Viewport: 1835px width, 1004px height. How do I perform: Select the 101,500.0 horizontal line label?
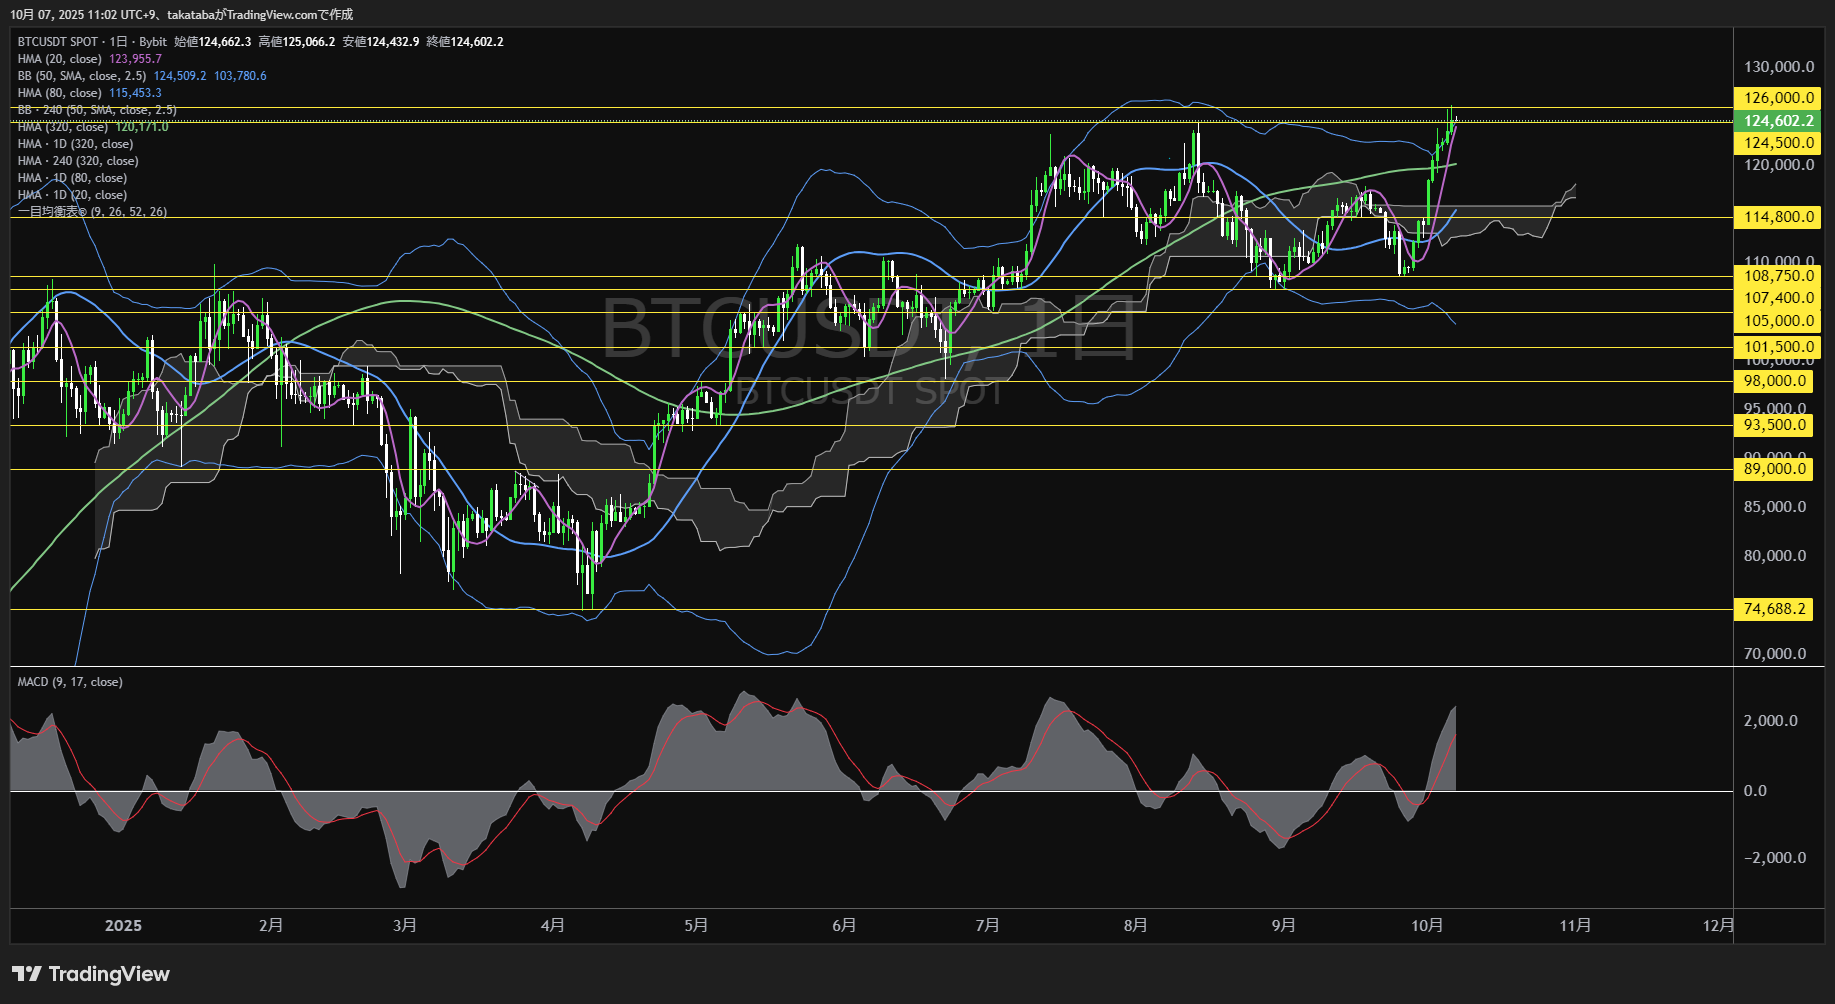click(1777, 347)
